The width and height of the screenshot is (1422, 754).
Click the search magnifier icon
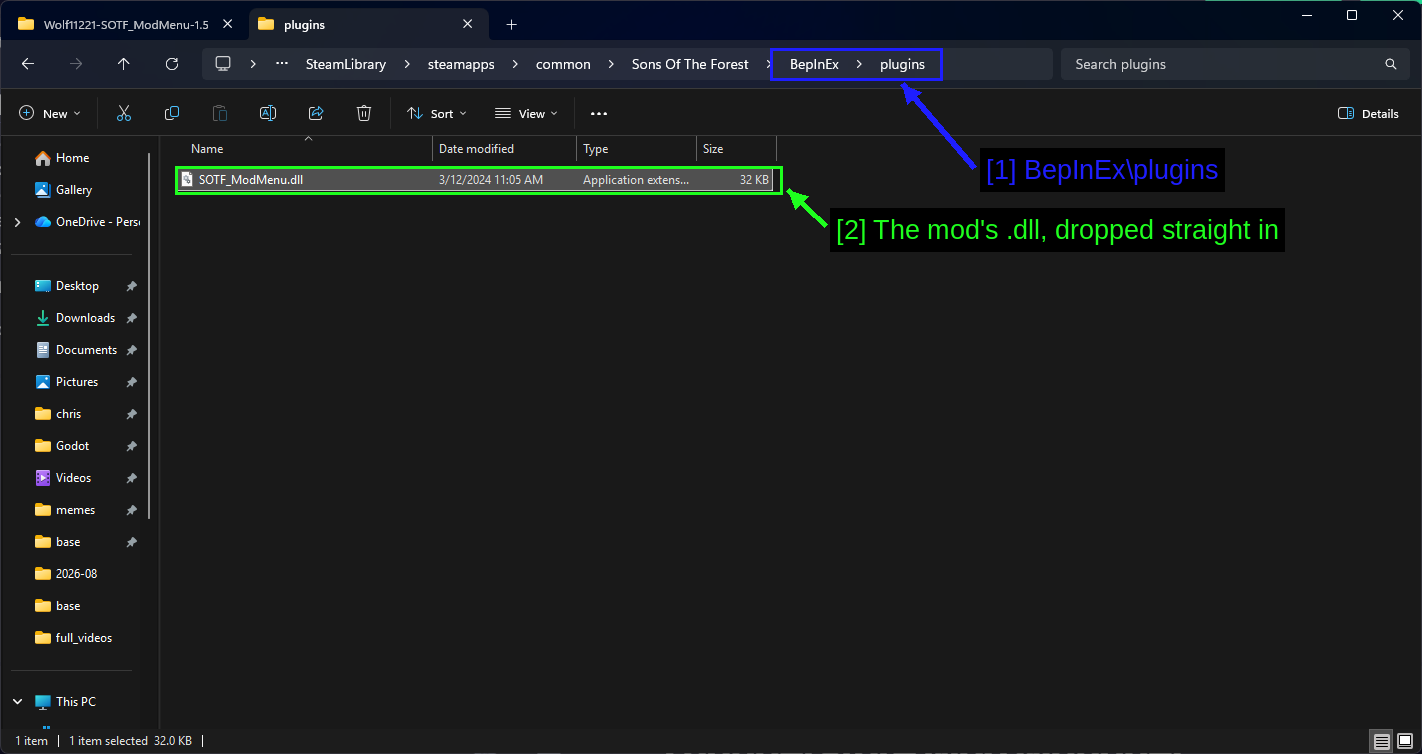pos(1391,64)
